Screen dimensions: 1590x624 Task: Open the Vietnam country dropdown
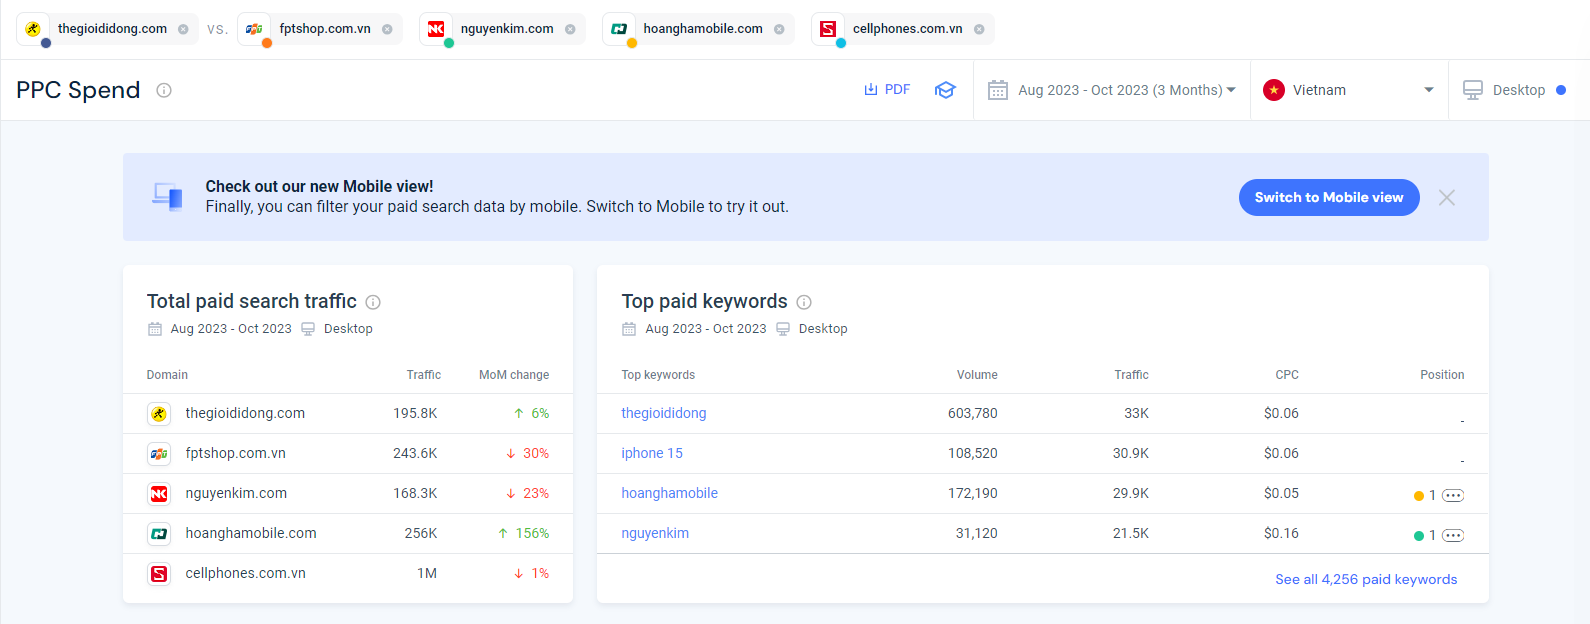tap(1349, 90)
